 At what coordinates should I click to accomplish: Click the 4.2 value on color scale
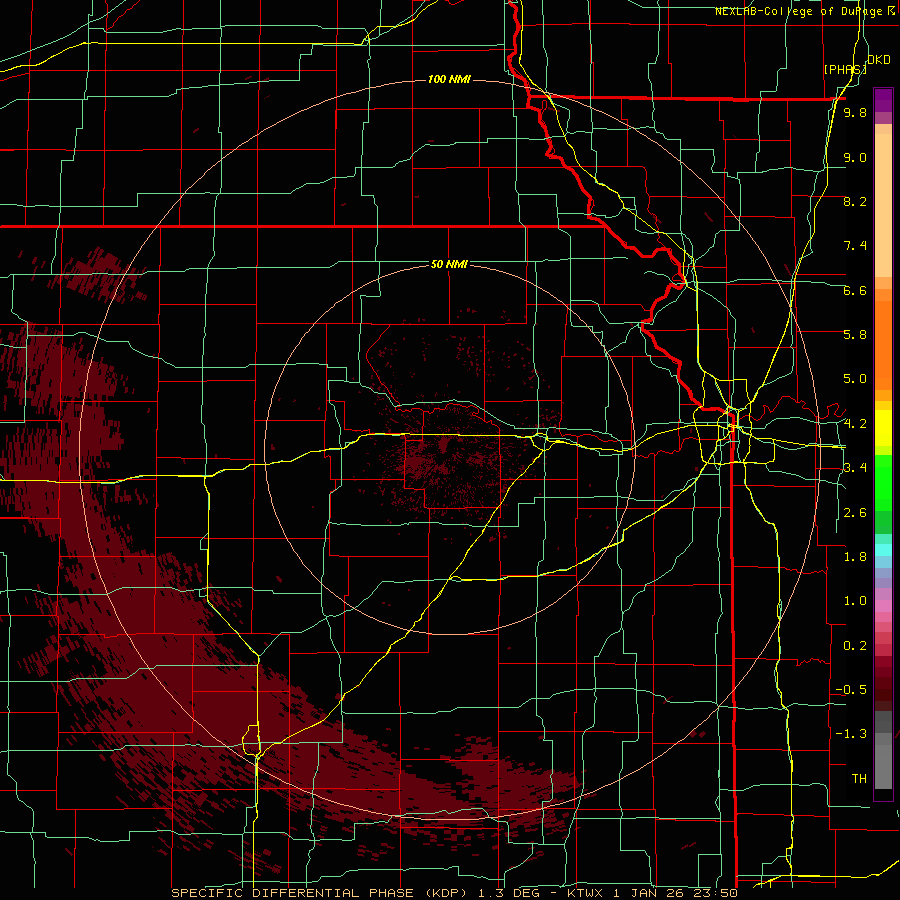pos(855,424)
